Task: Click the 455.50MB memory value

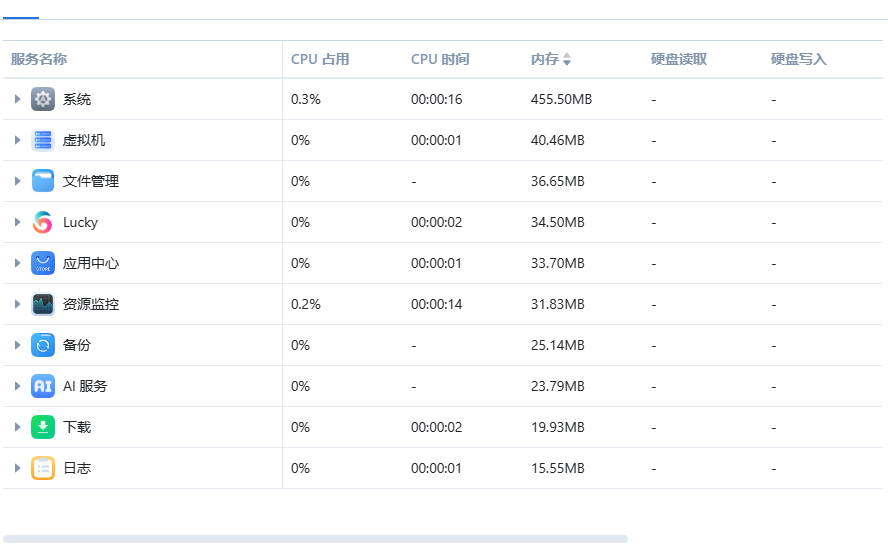Action: tap(561, 99)
